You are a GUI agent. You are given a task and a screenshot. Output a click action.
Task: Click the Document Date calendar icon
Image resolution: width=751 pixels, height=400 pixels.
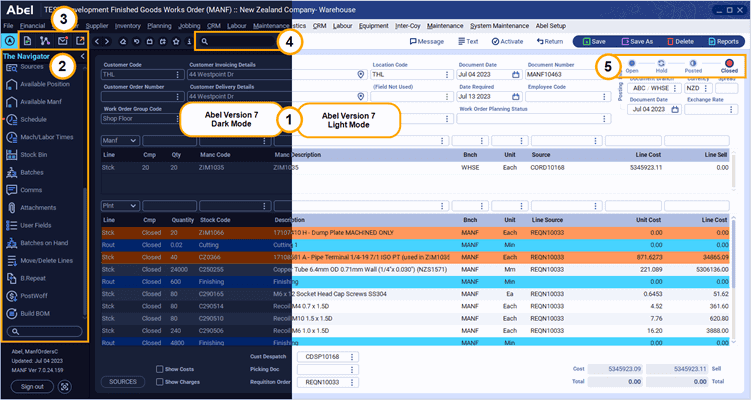[517, 75]
